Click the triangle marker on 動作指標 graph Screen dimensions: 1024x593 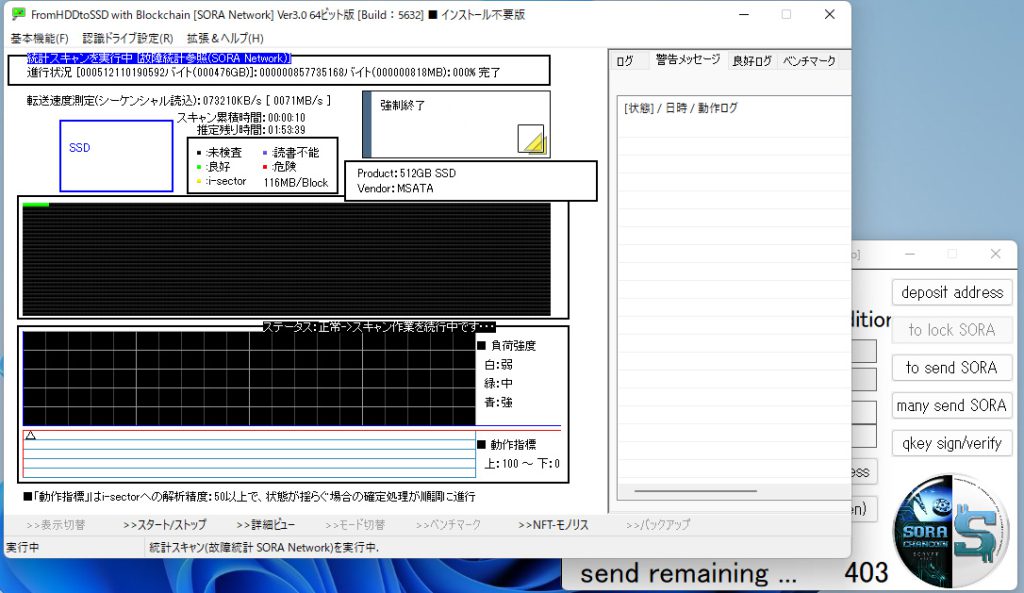pyautogui.click(x=30, y=435)
